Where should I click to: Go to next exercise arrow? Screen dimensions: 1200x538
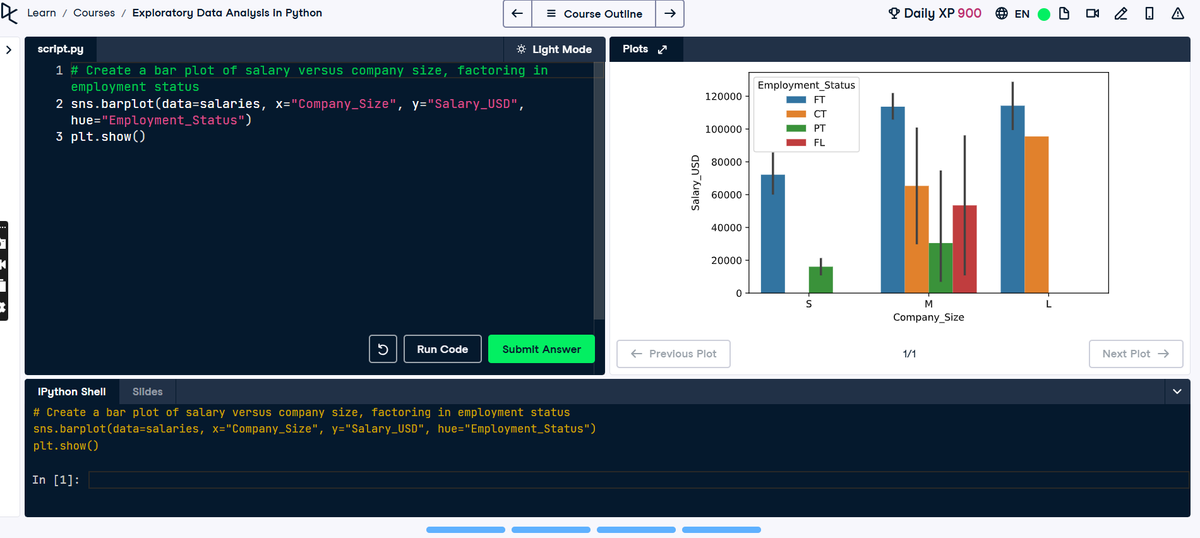[670, 14]
